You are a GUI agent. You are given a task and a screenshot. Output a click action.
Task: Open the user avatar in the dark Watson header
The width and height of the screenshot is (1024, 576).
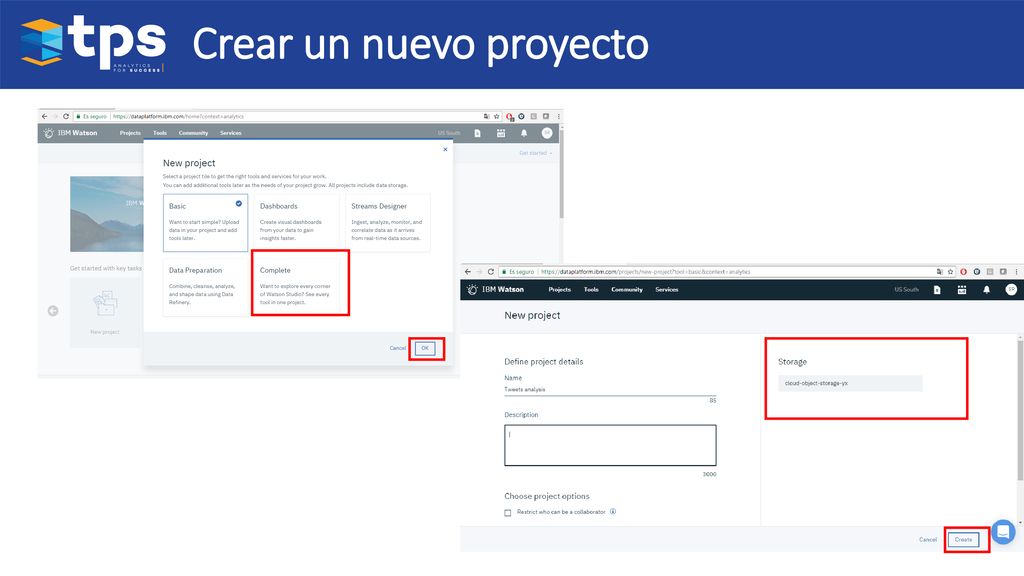pyautogui.click(x=1011, y=289)
